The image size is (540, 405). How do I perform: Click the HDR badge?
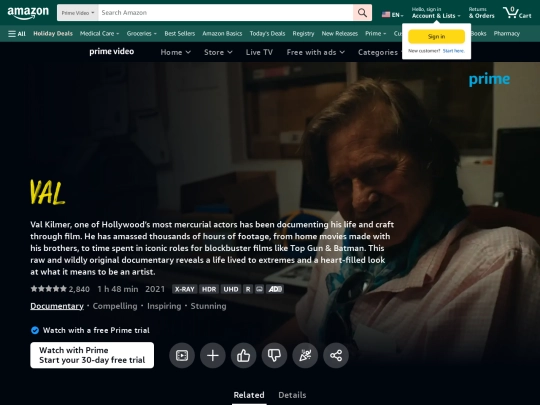tap(209, 289)
